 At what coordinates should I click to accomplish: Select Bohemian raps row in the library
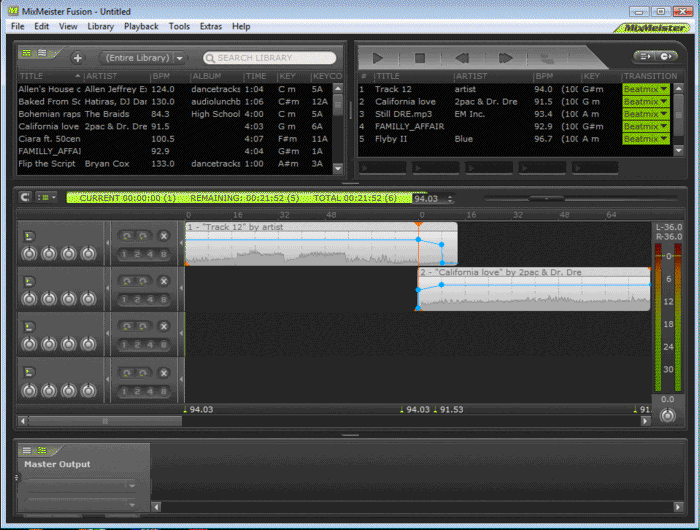coord(175,114)
